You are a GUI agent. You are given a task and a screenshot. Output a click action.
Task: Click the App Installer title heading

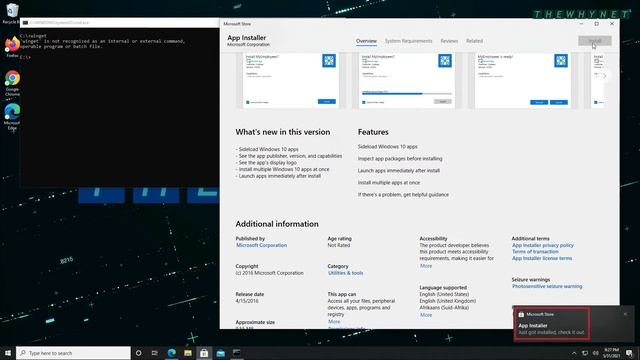[247, 38]
